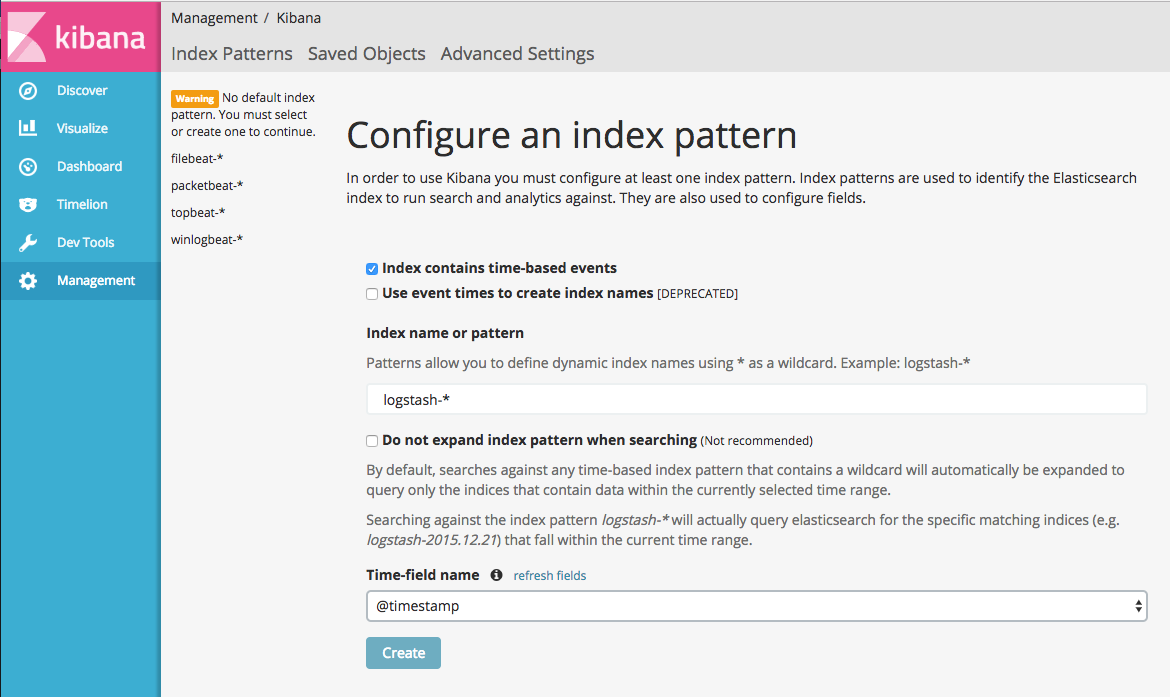Image resolution: width=1170 pixels, height=697 pixels.
Task: Select the Dev Tools label in sidebar
Action: [86, 243]
